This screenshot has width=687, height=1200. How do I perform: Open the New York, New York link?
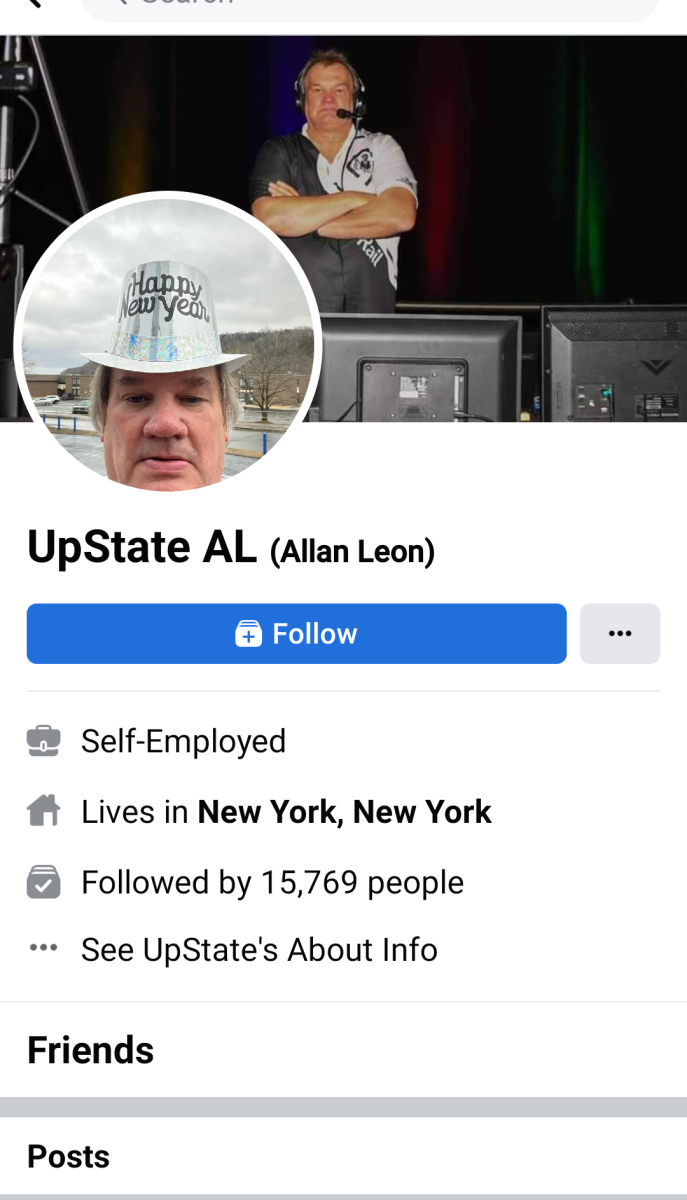click(344, 812)
